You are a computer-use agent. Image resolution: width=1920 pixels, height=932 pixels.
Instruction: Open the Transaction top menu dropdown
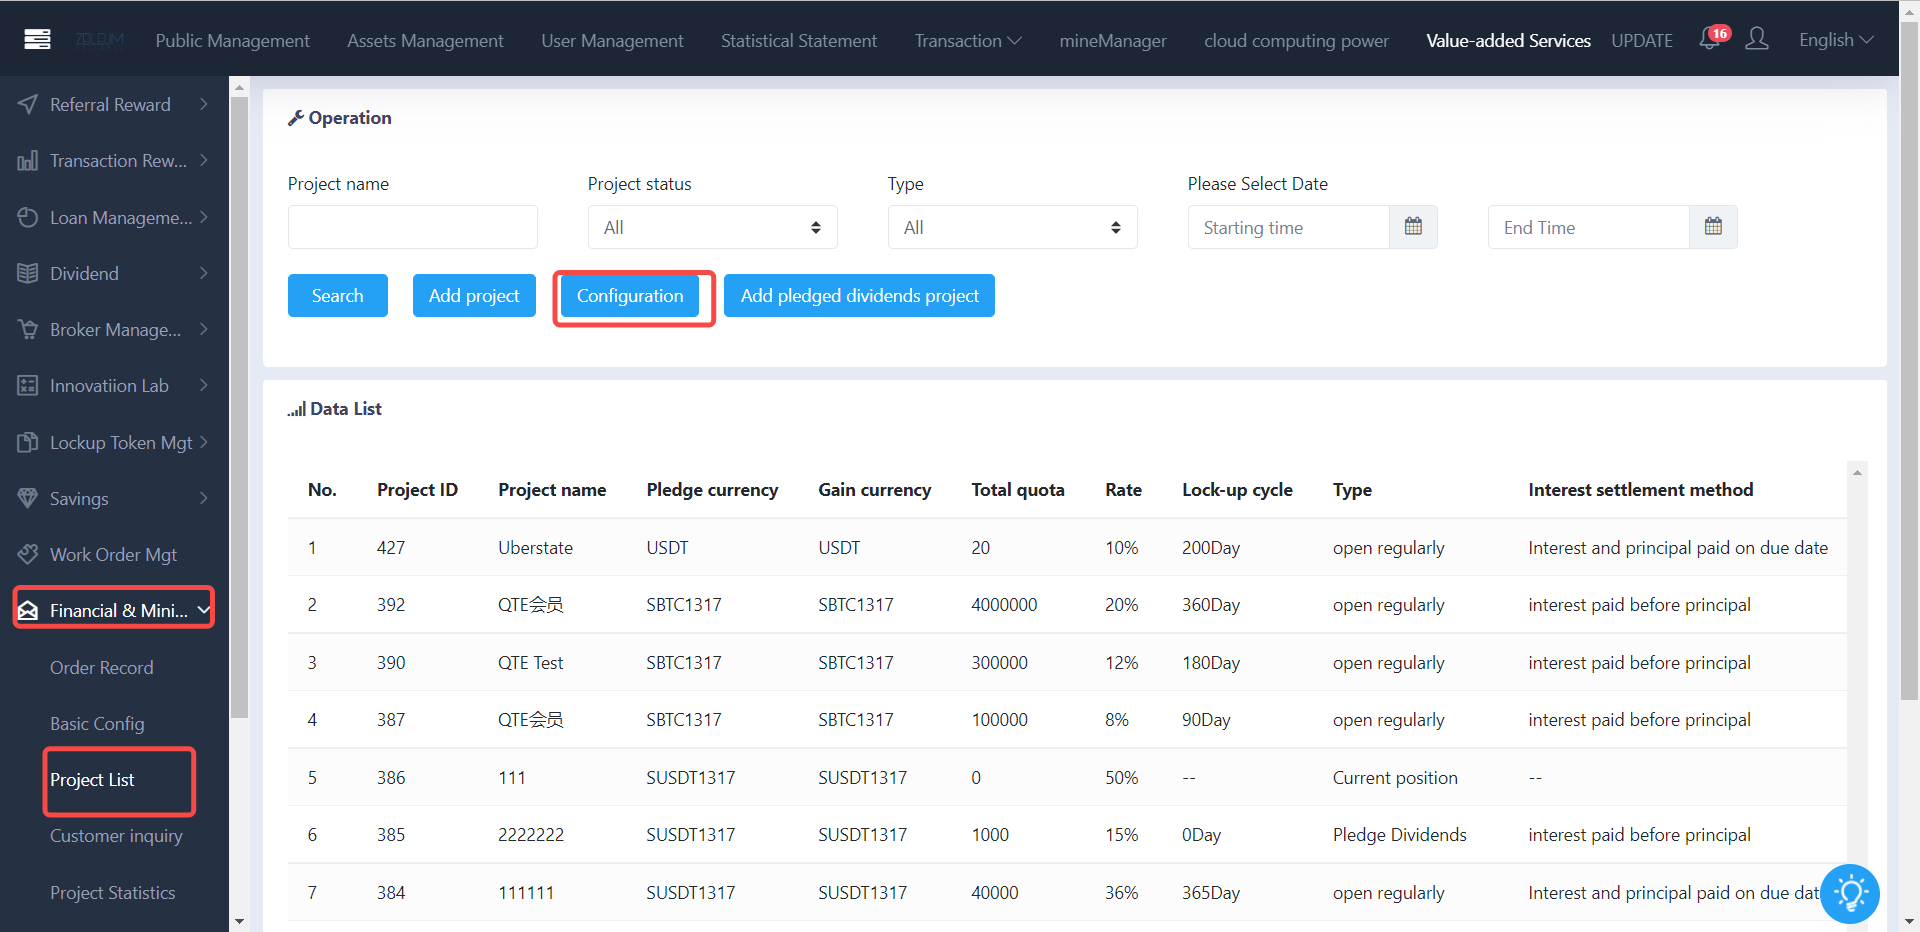968,40
